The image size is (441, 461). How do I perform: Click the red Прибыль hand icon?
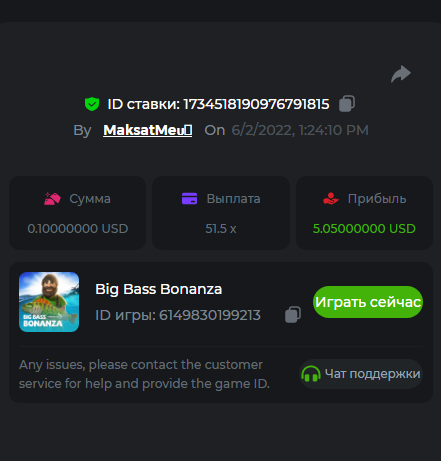coord(331,199)
